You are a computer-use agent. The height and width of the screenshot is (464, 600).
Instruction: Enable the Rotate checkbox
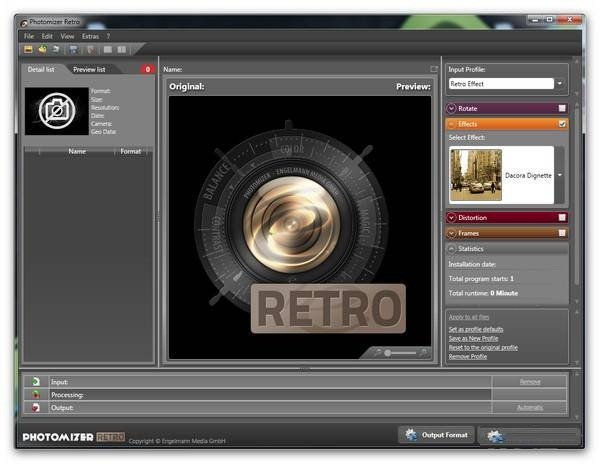tap(562, 108)
